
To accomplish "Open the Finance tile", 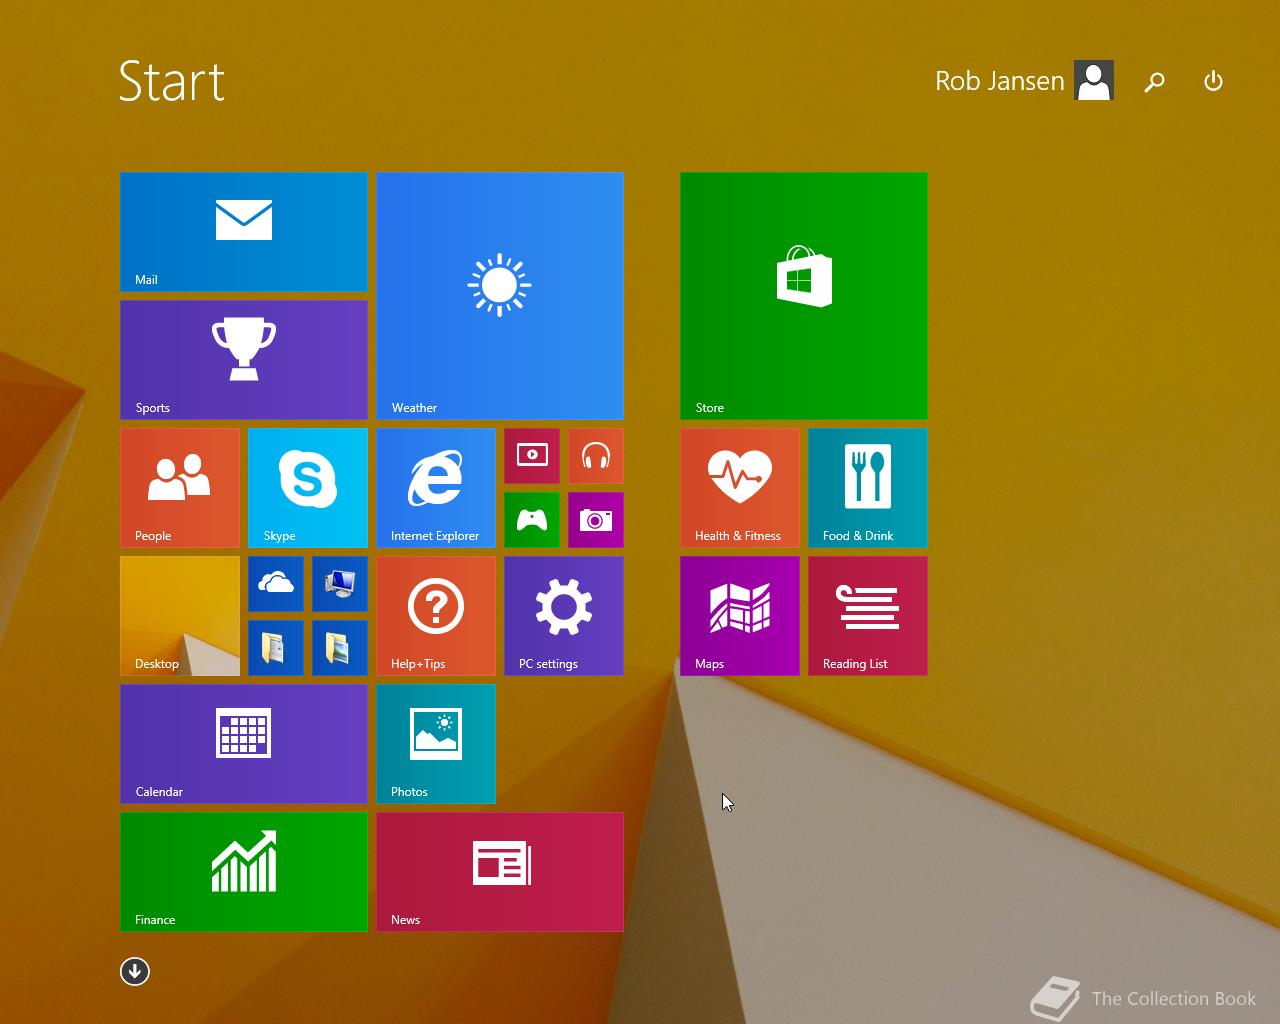I will (244, 872).
